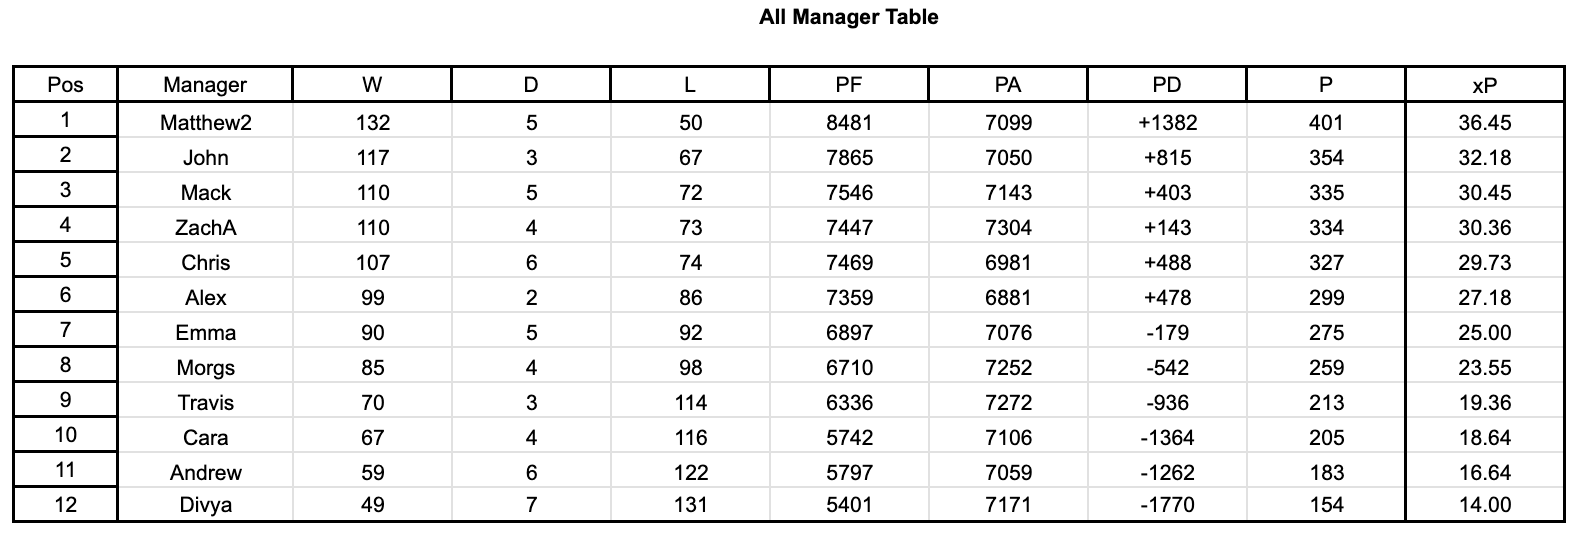Select the Pos column header
This screenshot has height=542, width=1576.
tap(66, 85)
